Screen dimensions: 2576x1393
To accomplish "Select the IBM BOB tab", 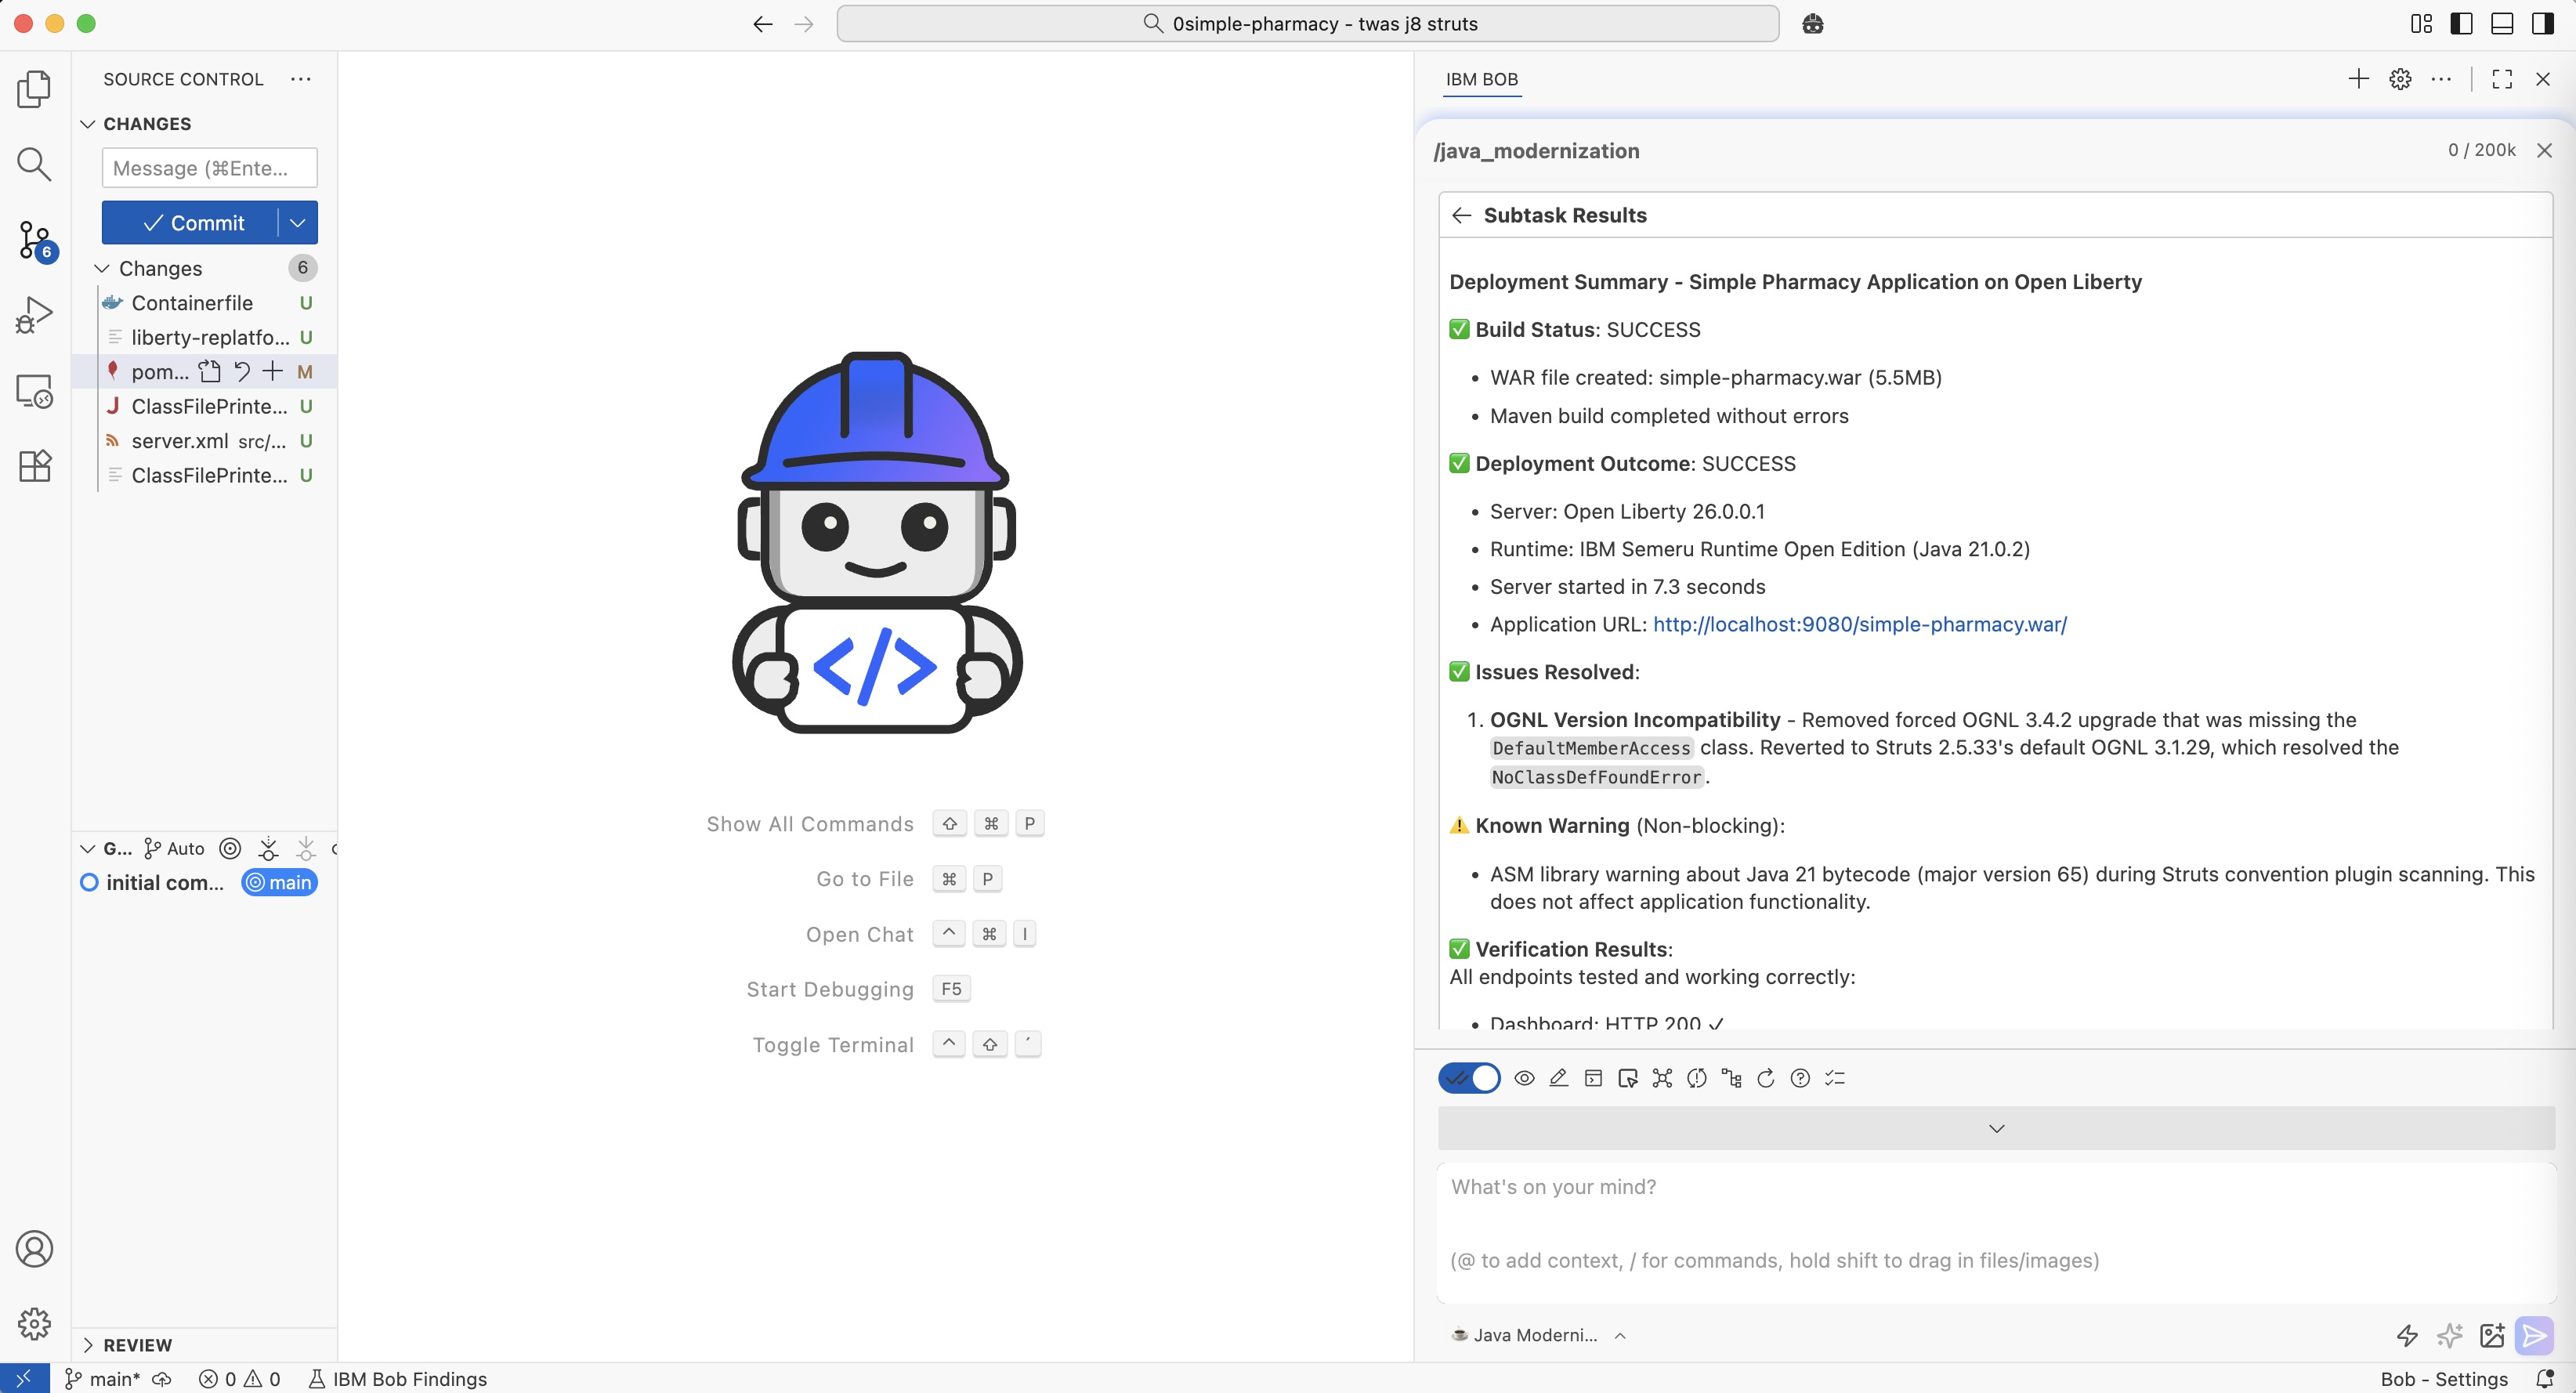I will (x=1481, y=79).
